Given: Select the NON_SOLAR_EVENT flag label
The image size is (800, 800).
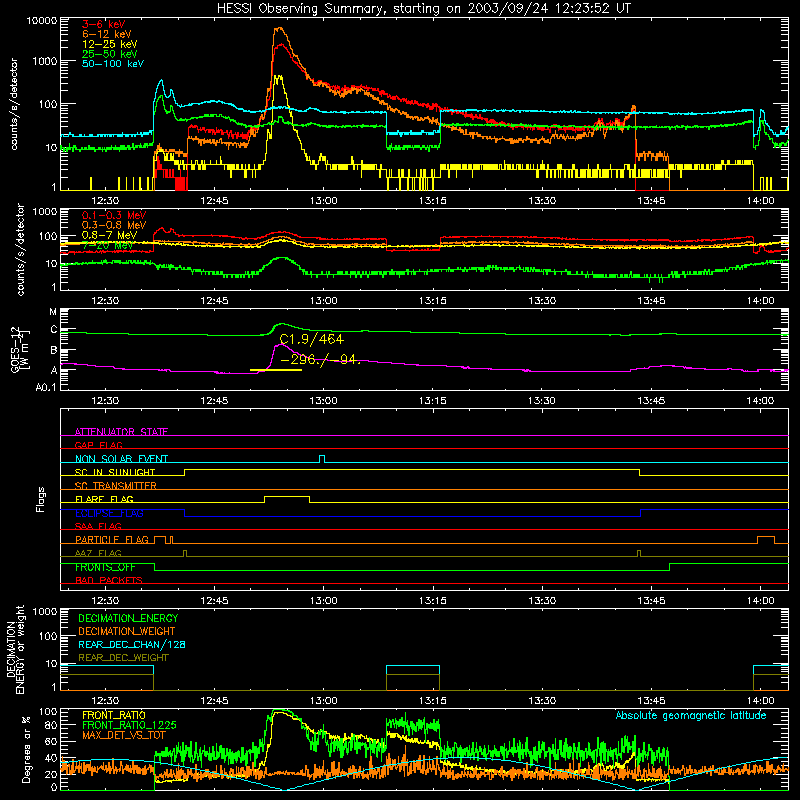Looking at the screenshot, I should point(121,459).
